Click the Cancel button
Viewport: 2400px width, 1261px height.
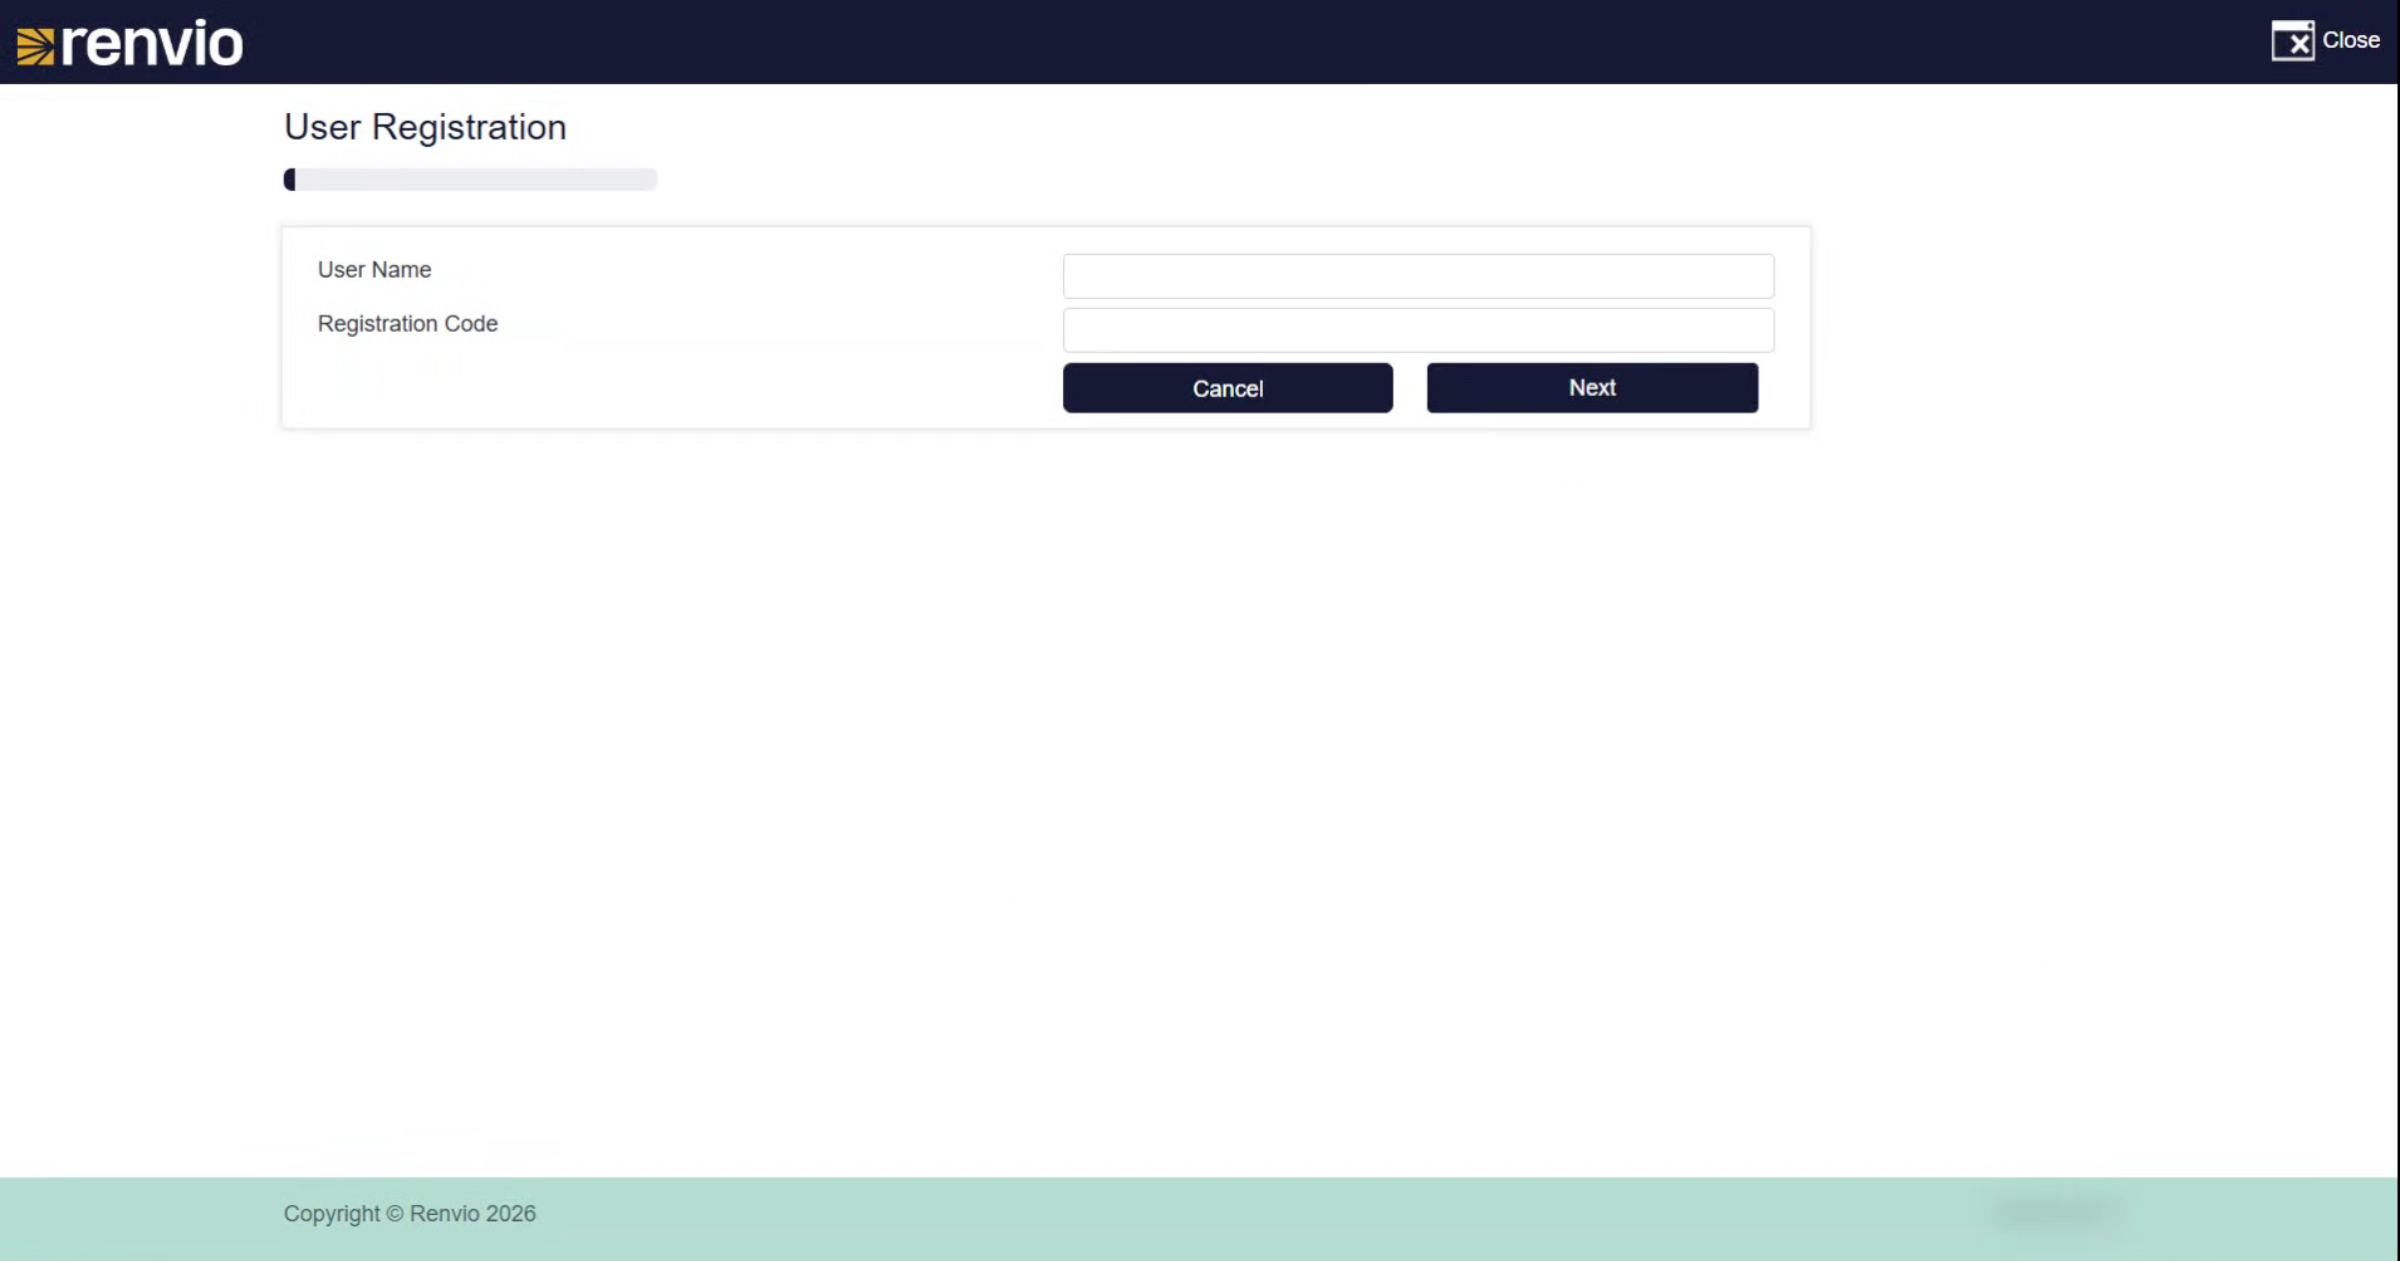tap(1227, 388)
